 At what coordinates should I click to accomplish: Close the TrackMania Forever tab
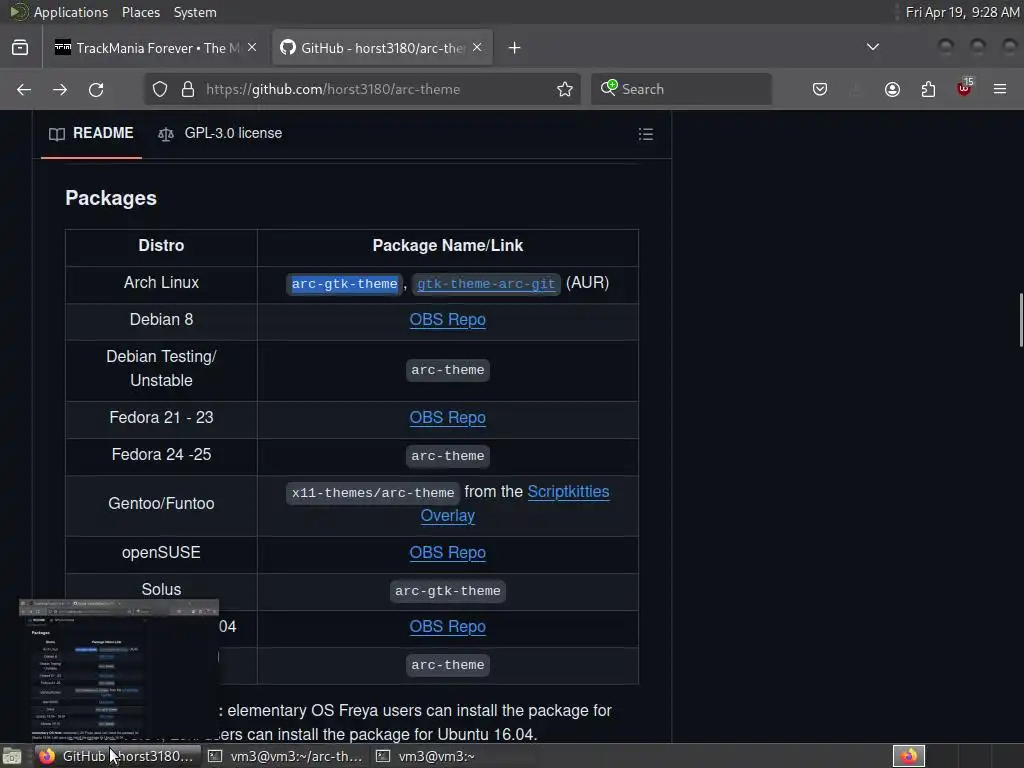point(252,48)
